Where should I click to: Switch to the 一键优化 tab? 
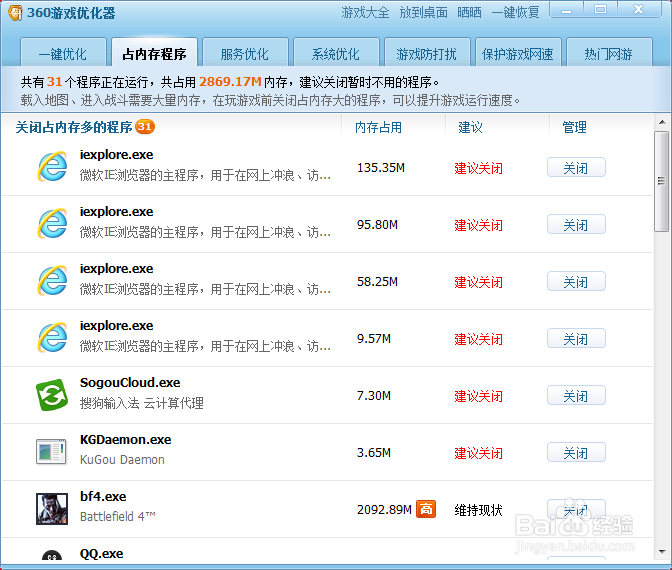[63, 53]
